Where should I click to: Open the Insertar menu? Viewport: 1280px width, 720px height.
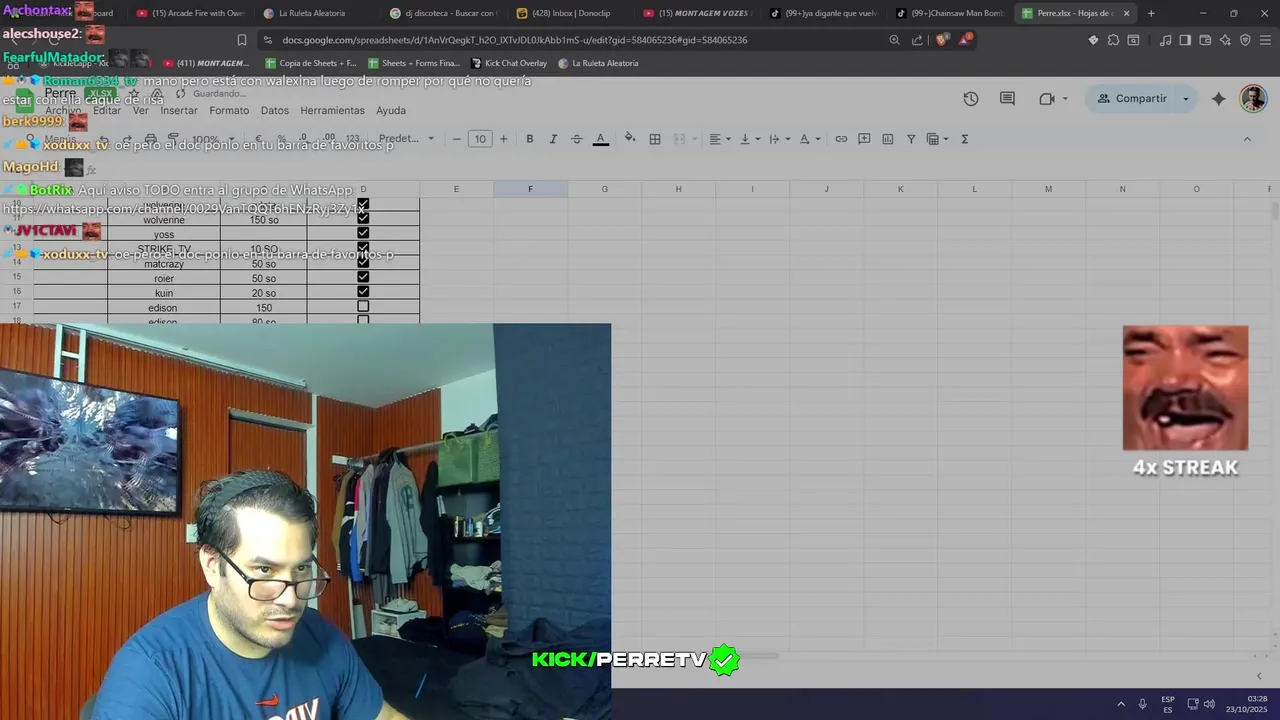tap(179, 111)
